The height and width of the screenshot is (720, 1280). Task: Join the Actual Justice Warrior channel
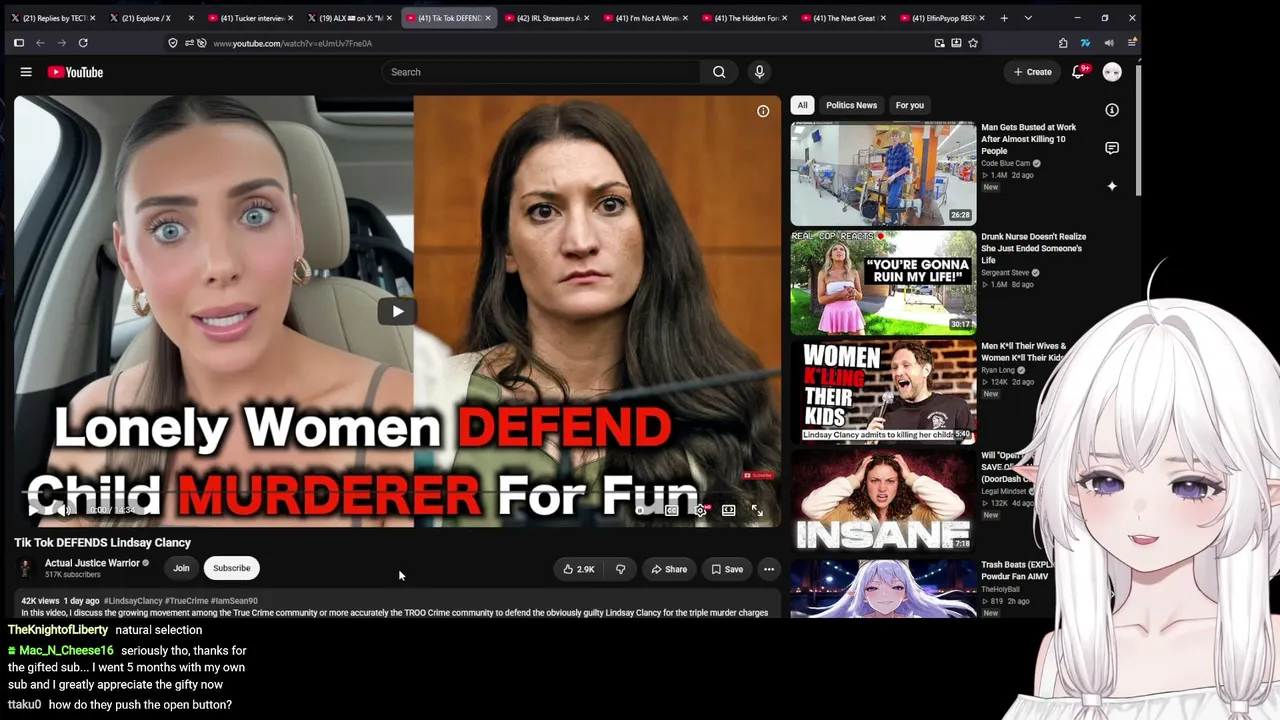click(x=181, y=568)
